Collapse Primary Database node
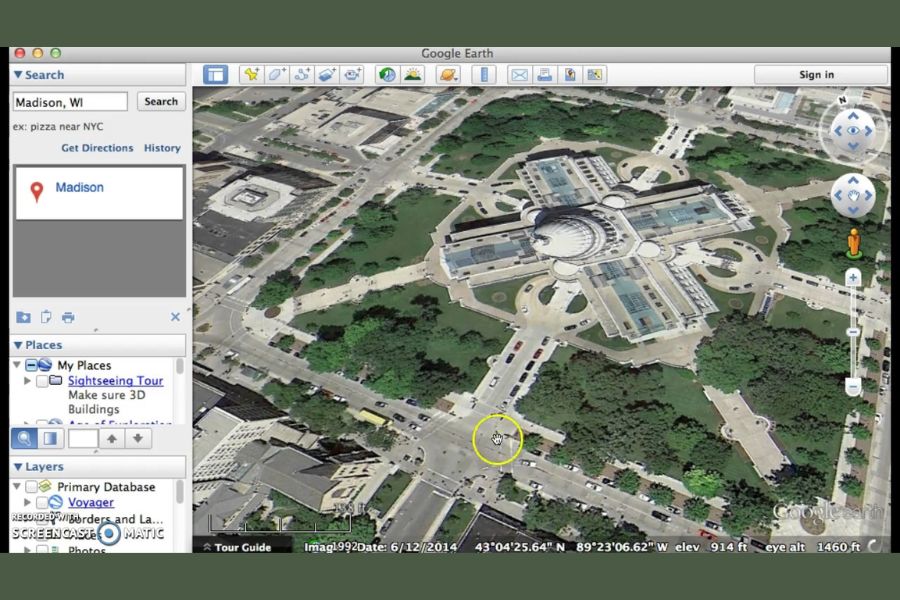The width and height of the screenshot is (900, 600). pyautogui.click(x=17, y=487)
